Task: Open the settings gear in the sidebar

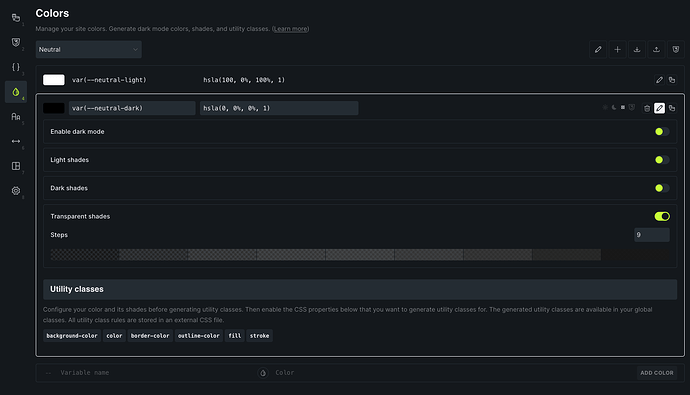Action: click(16, 190)
